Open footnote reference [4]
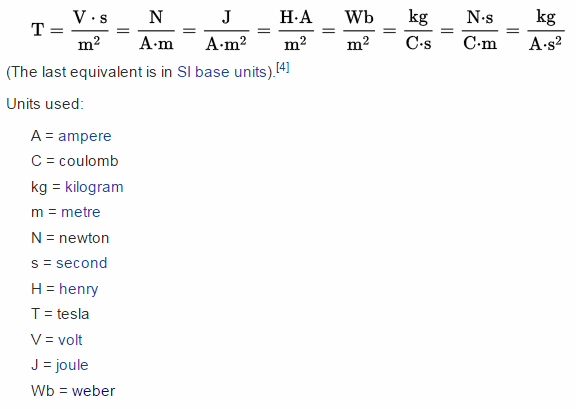Viewport: 576px width, 409px height. pos(283,67)
